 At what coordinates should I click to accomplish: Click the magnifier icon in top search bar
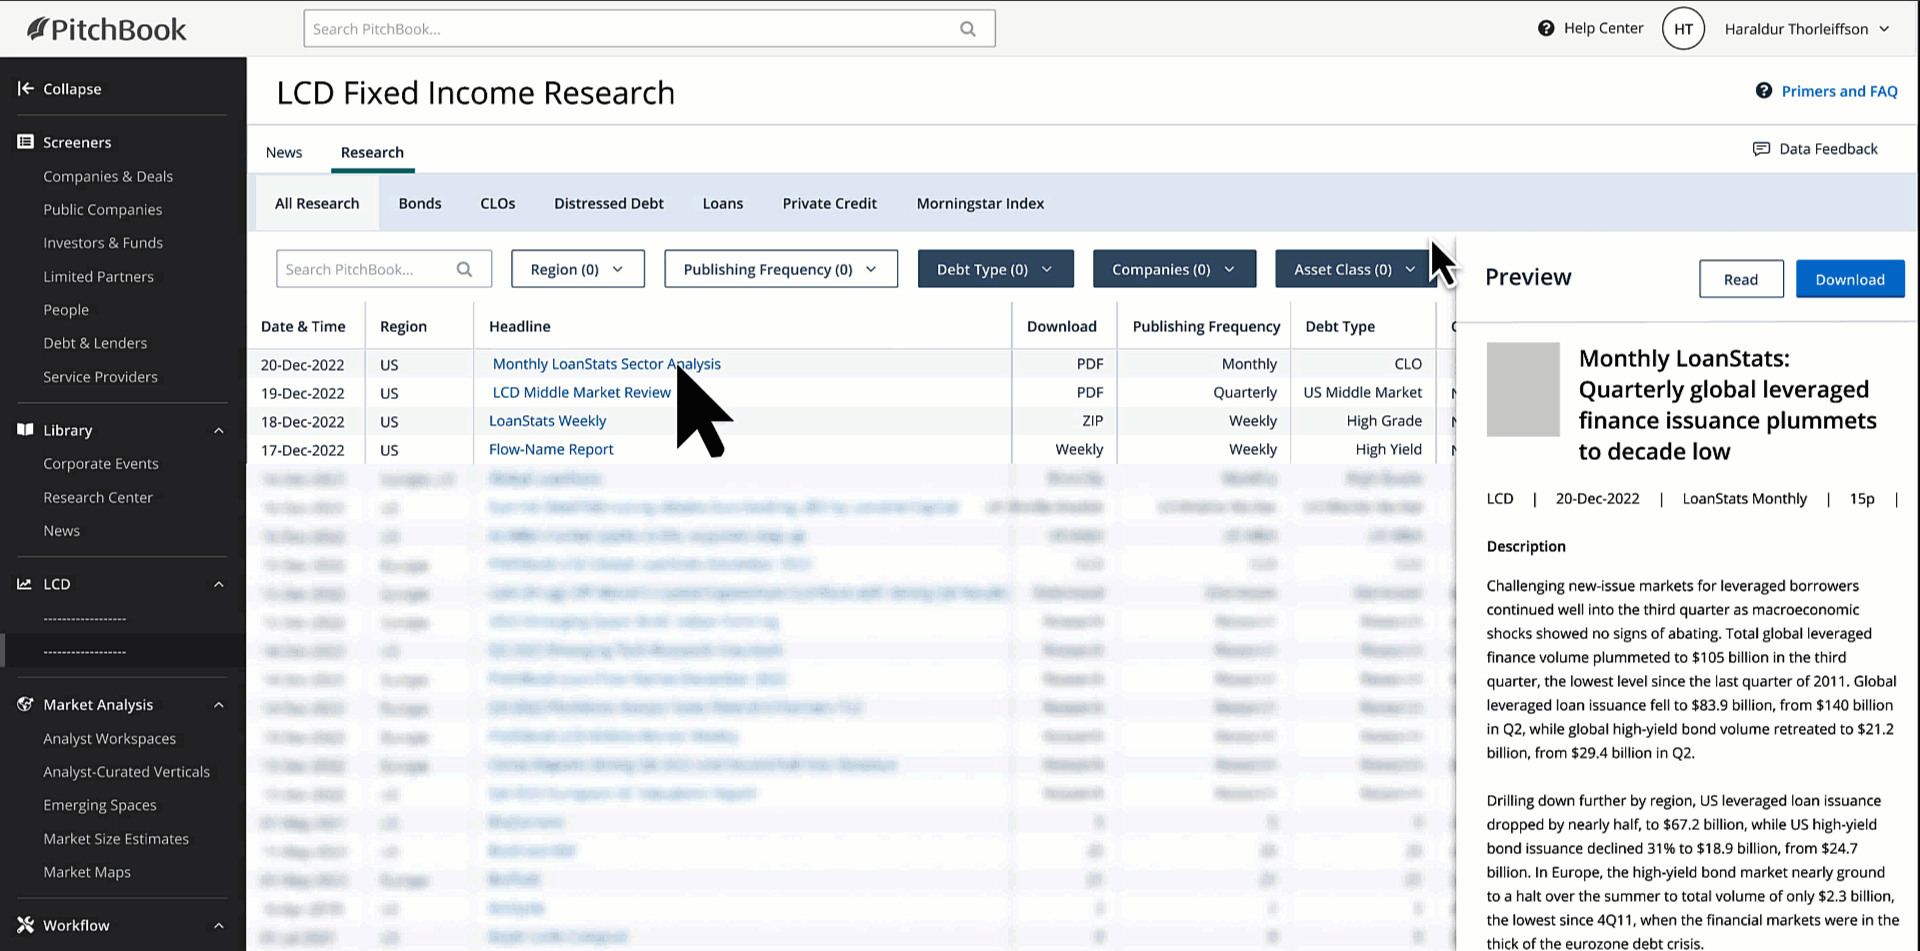point(967,29)
